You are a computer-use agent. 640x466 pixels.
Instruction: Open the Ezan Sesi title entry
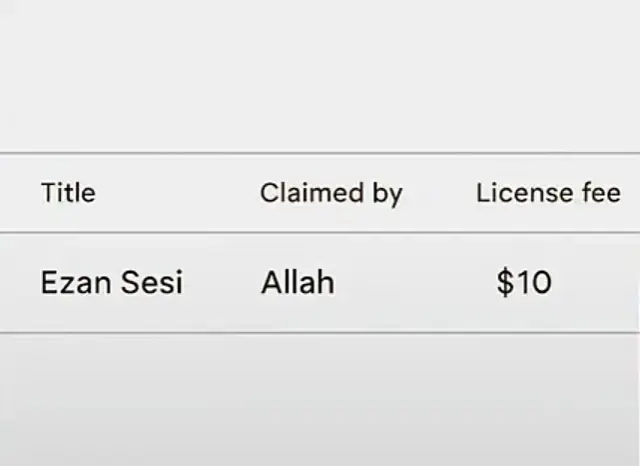pos(111,283)
